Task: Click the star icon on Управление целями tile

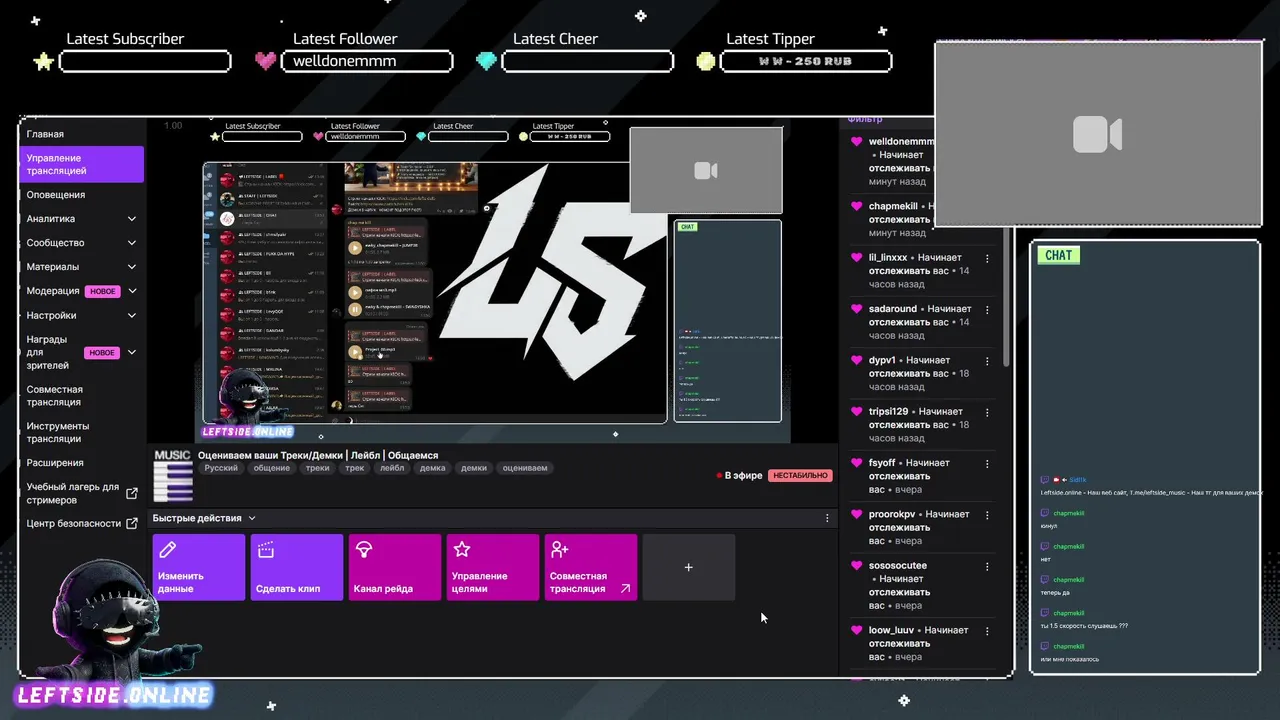Action: [x=462, y=549]
